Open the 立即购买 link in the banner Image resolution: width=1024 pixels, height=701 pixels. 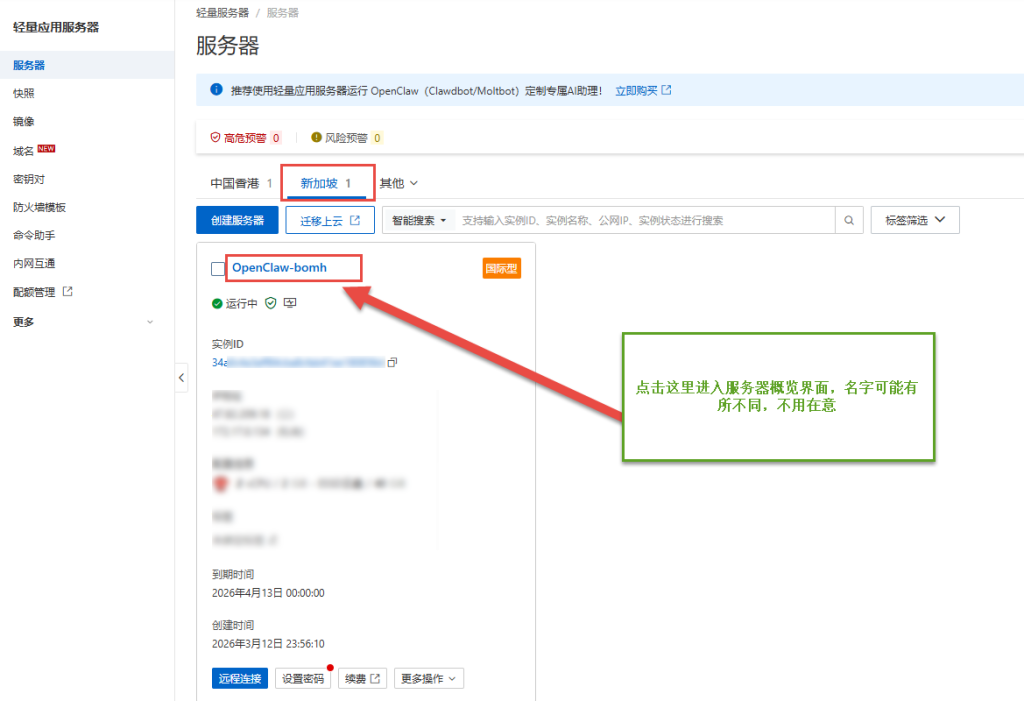637,89
